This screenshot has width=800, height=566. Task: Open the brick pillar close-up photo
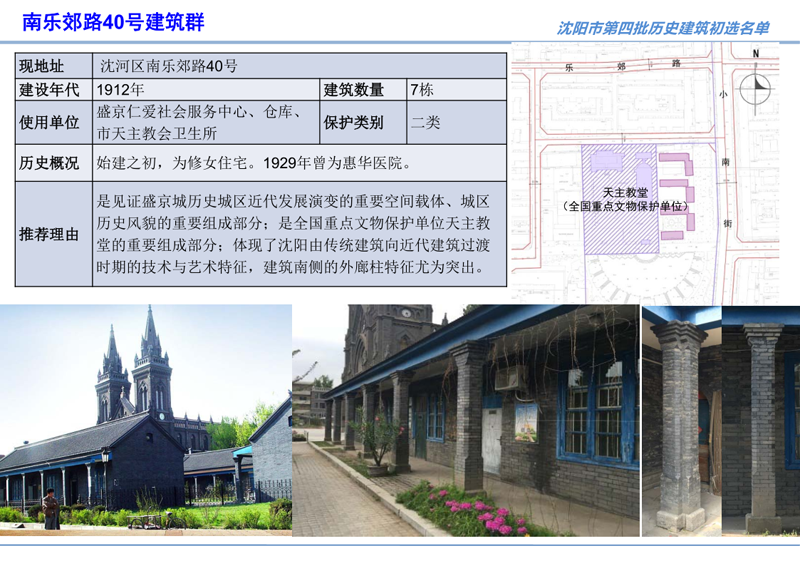click(721, 420)
